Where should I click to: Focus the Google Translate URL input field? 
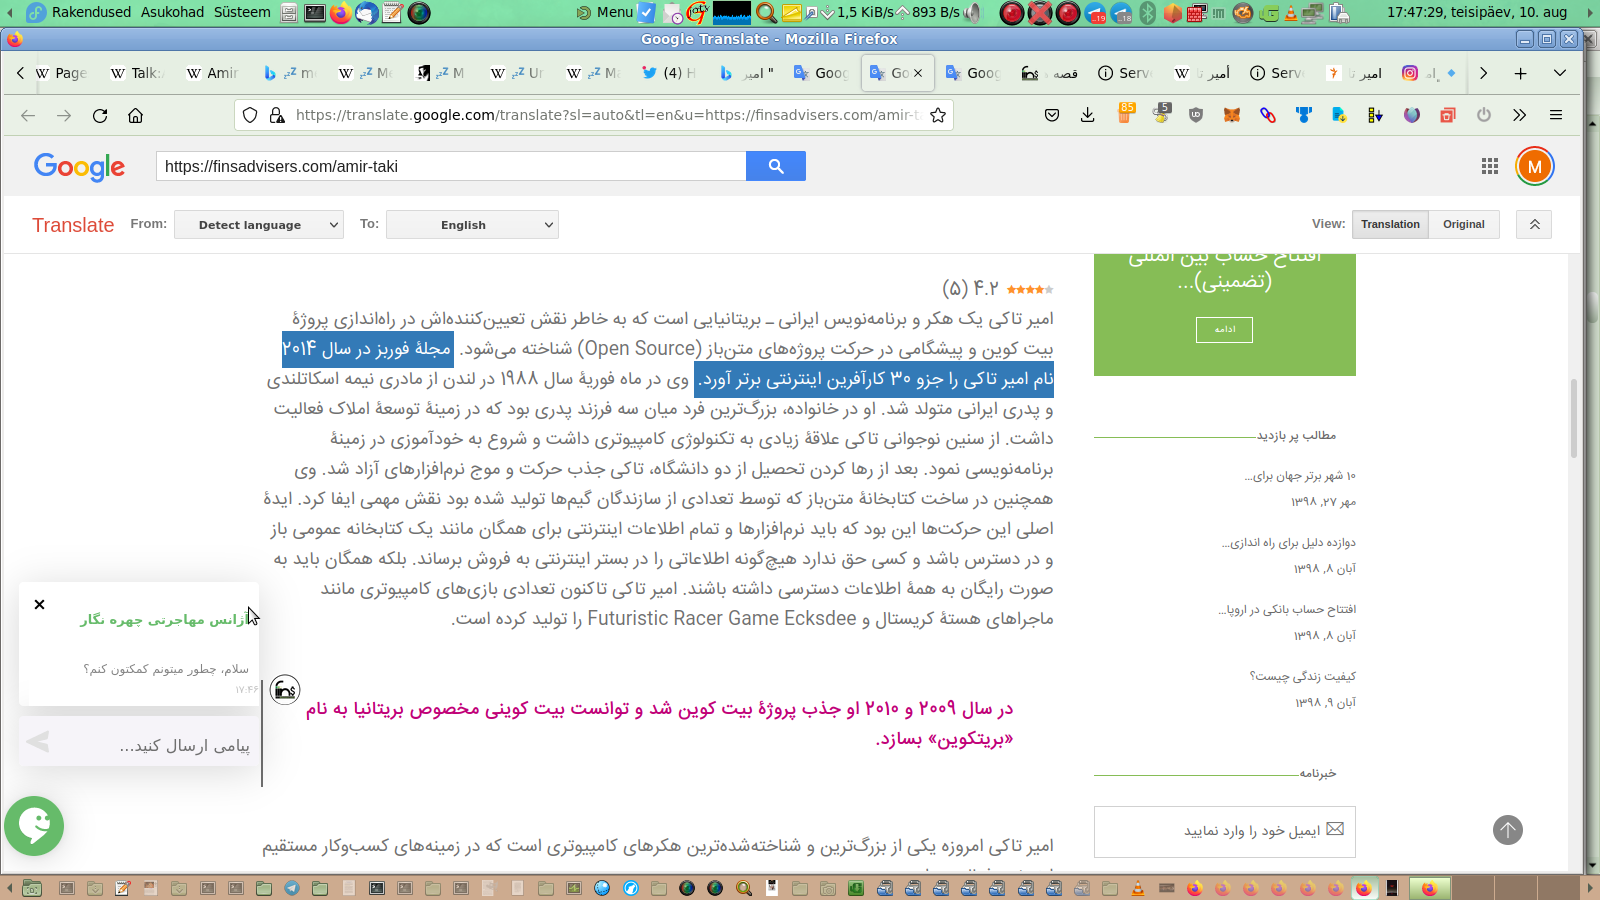451,166
